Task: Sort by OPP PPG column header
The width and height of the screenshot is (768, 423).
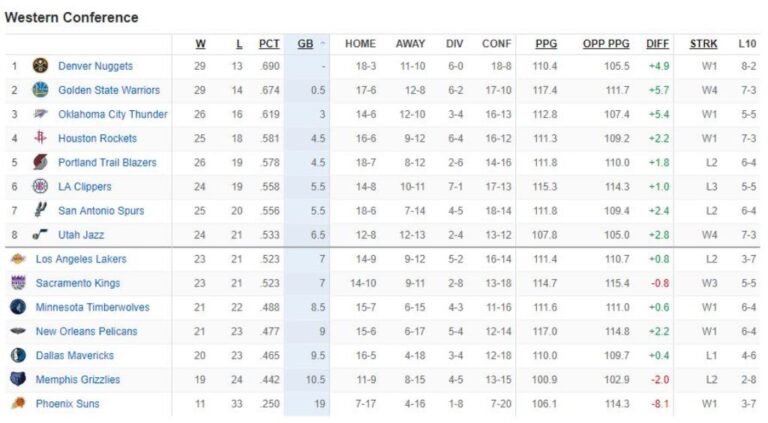Action: point(606,44)
